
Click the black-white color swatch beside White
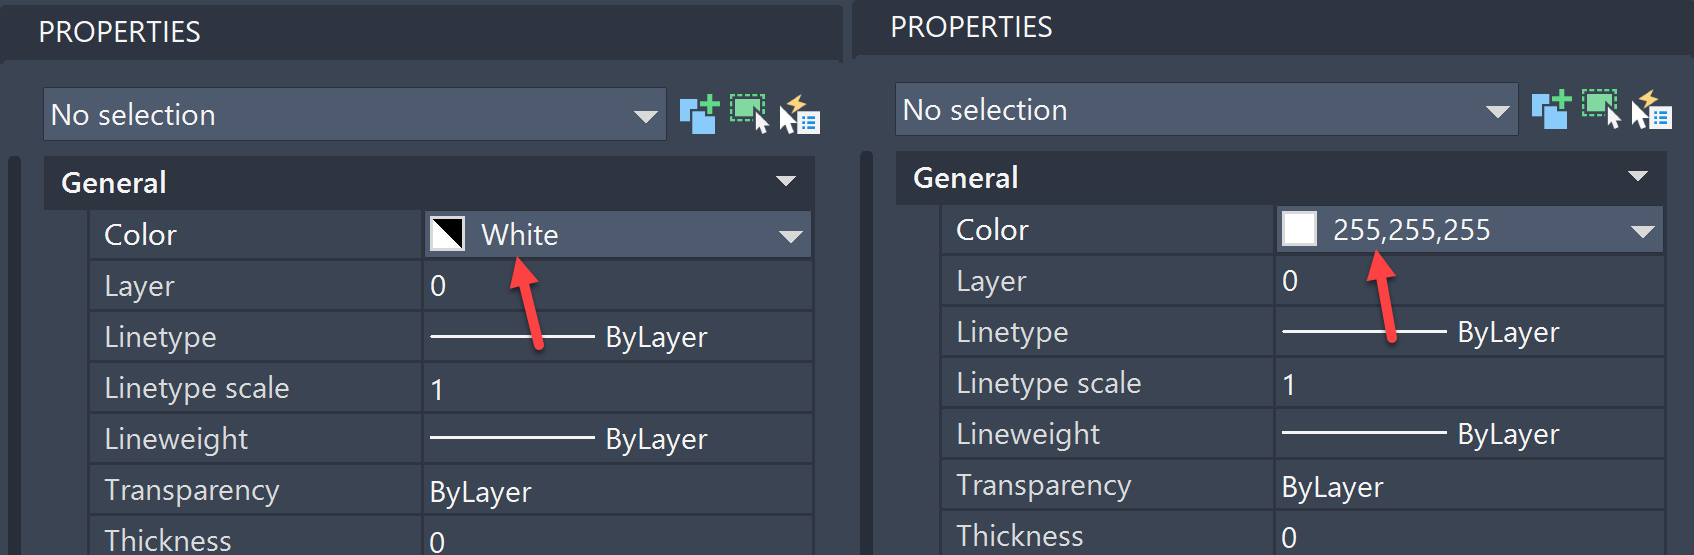(447, 234)
